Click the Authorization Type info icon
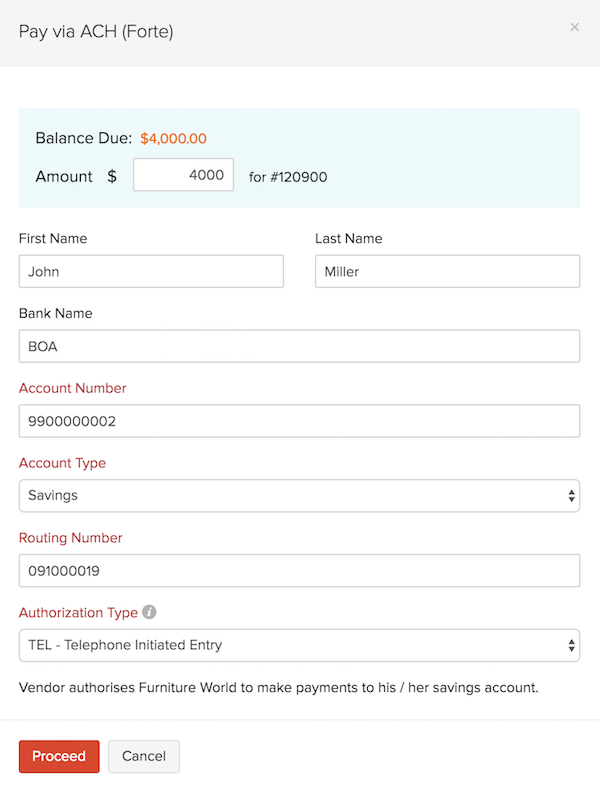Screen dimensions: 600x792 pyautogui.click(x=149, y=612)
